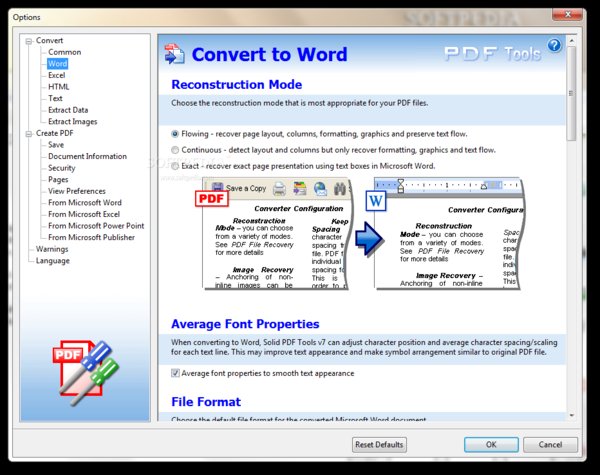The image size is (600, 475).
Task: Click the scrollbar up arrow
Action: tap(571, 41)
